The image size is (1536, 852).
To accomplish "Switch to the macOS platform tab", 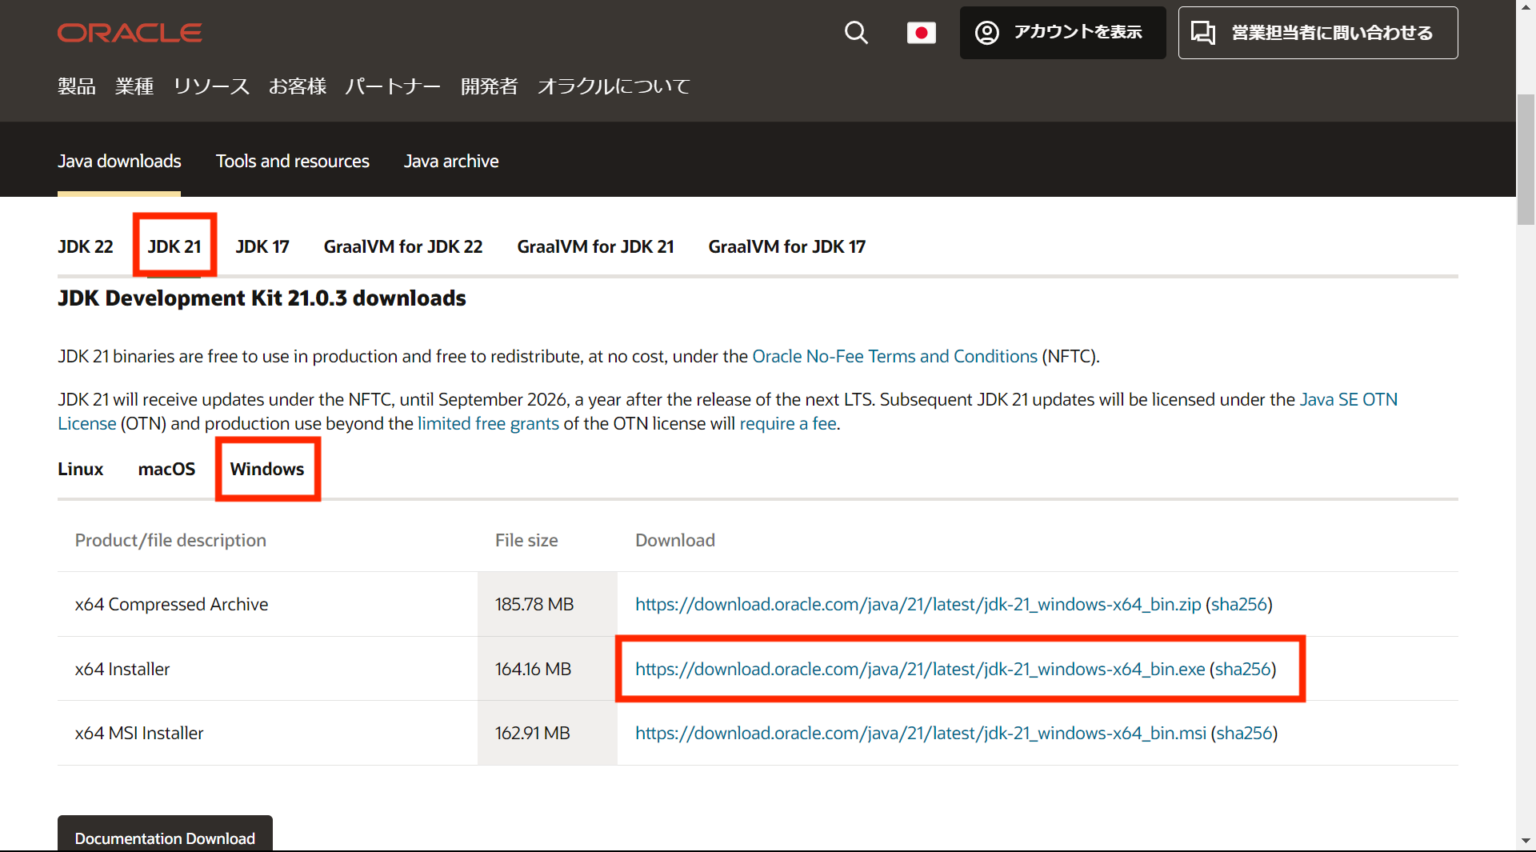I will 166,468.
